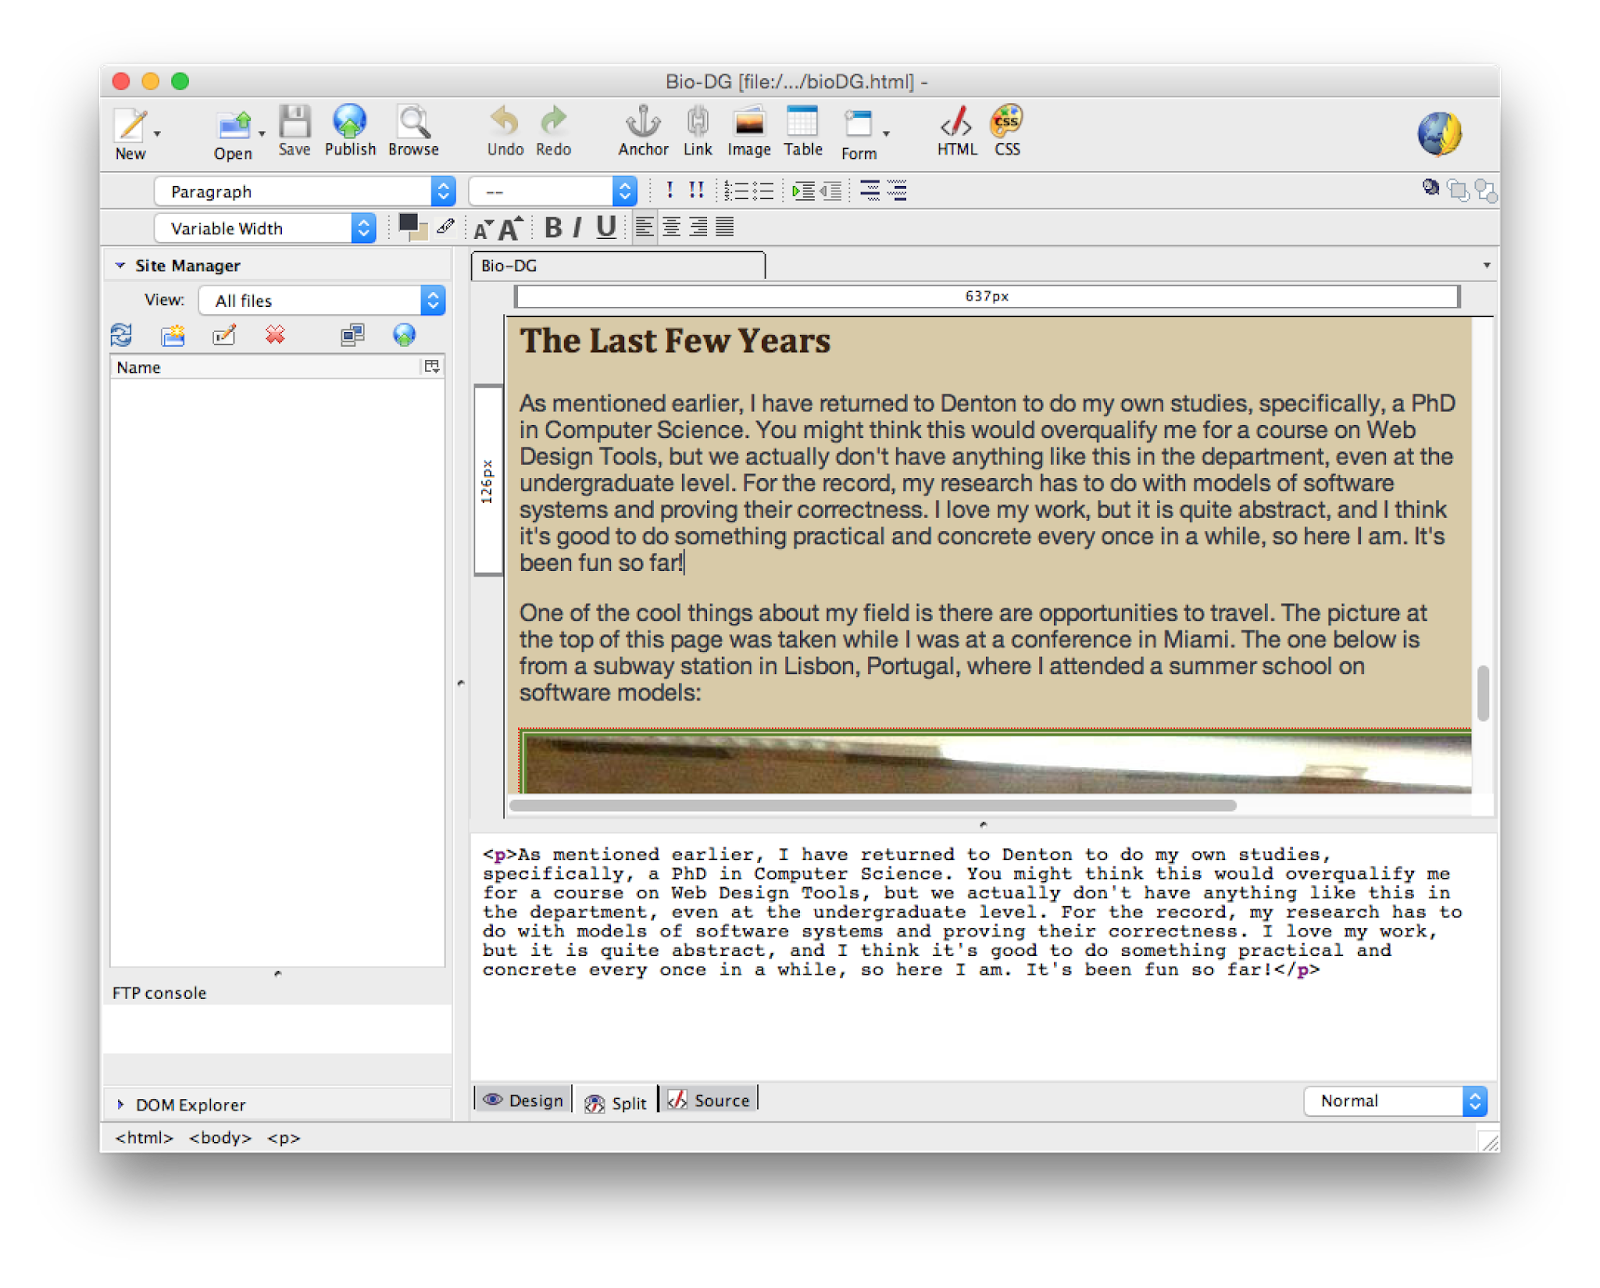Open the HTML toolbar button
Image resolution: width=1600 pixels, height=1288 pixels.
957,132
